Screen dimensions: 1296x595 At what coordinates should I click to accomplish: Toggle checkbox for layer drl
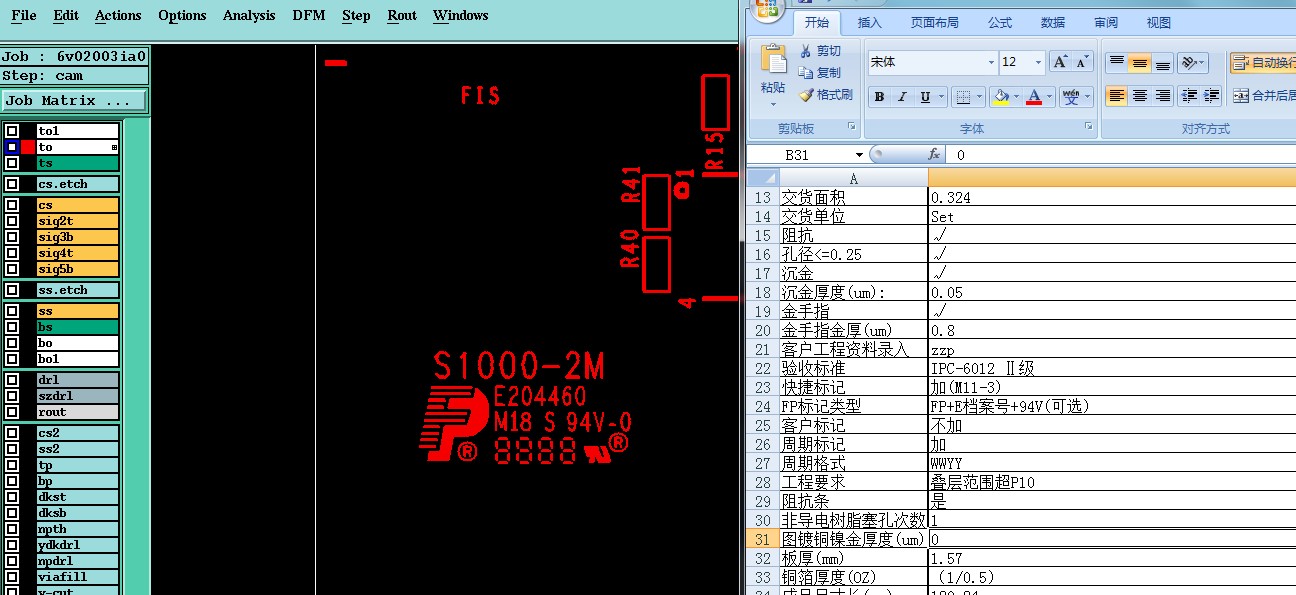[12, 380]
